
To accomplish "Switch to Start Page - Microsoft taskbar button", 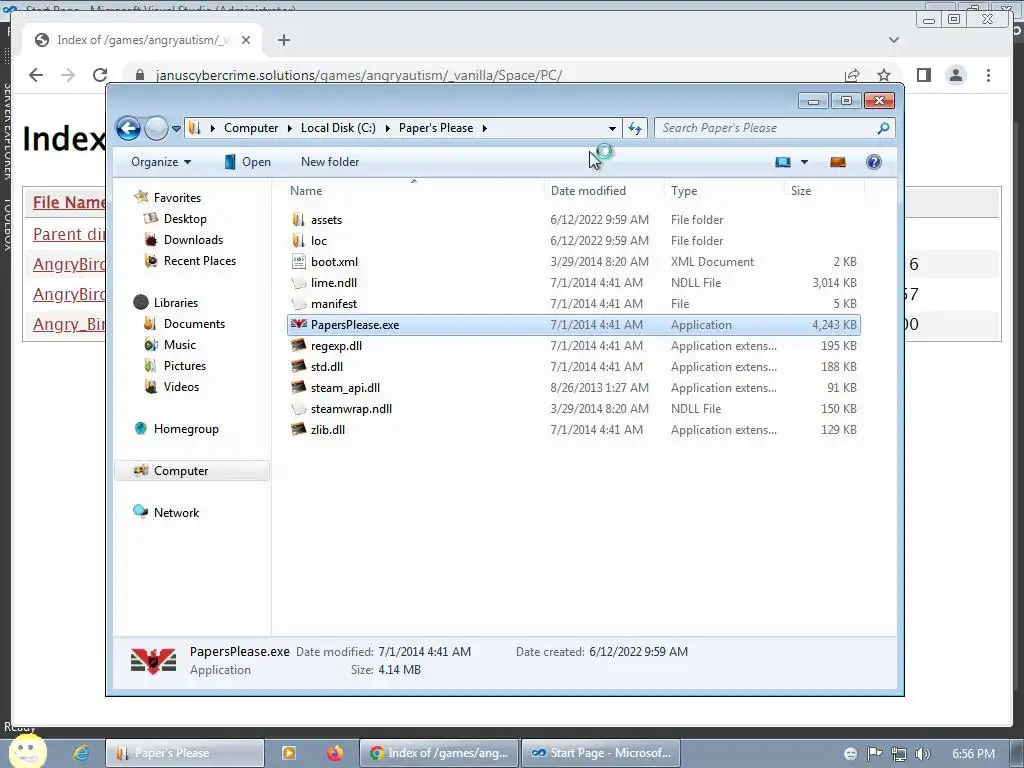I will click(x=601, y=753).
